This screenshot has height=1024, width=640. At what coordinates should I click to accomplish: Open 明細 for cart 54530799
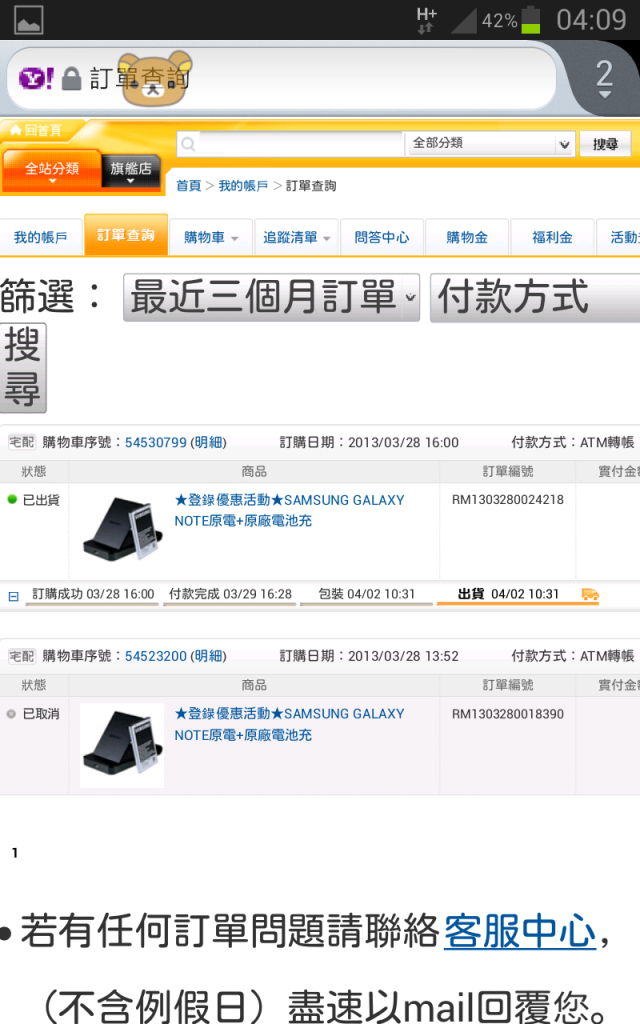pos(208,442)
